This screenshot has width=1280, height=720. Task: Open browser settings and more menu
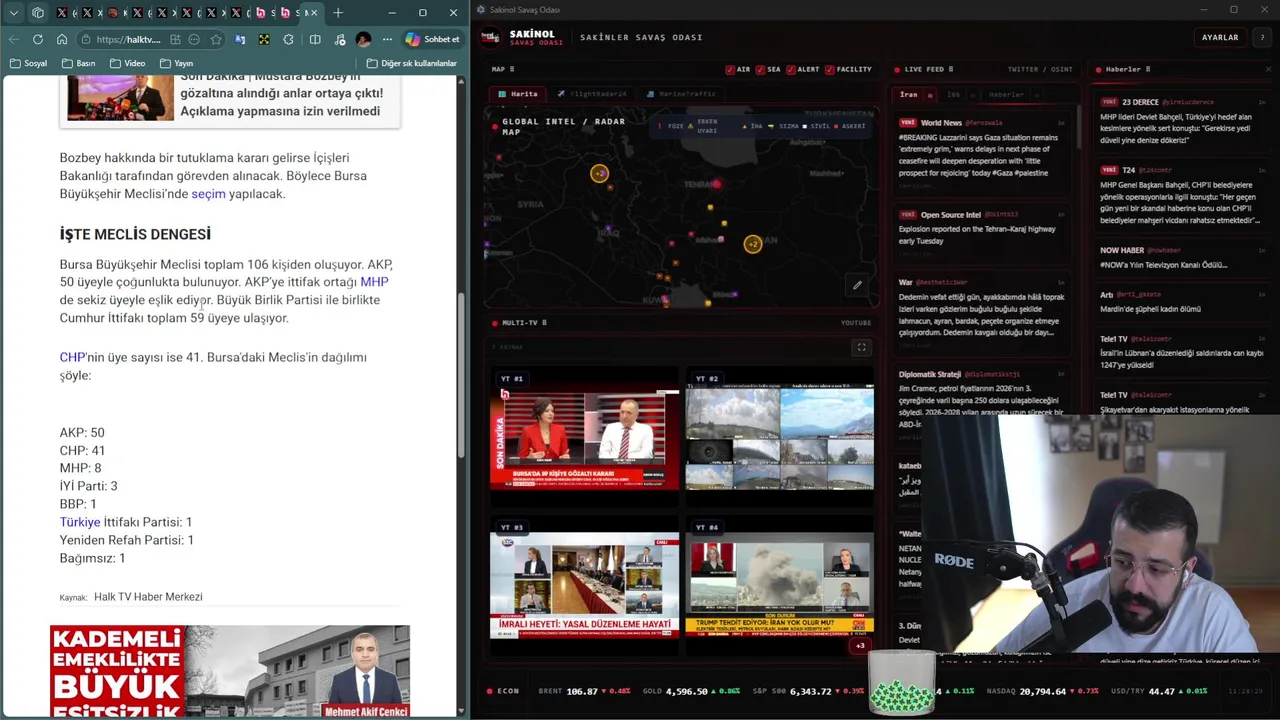[387, 39]
